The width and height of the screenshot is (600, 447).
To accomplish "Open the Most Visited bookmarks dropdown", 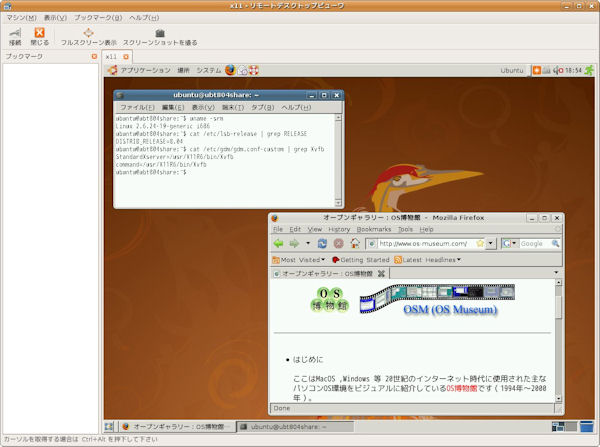I will pos(298,260).
